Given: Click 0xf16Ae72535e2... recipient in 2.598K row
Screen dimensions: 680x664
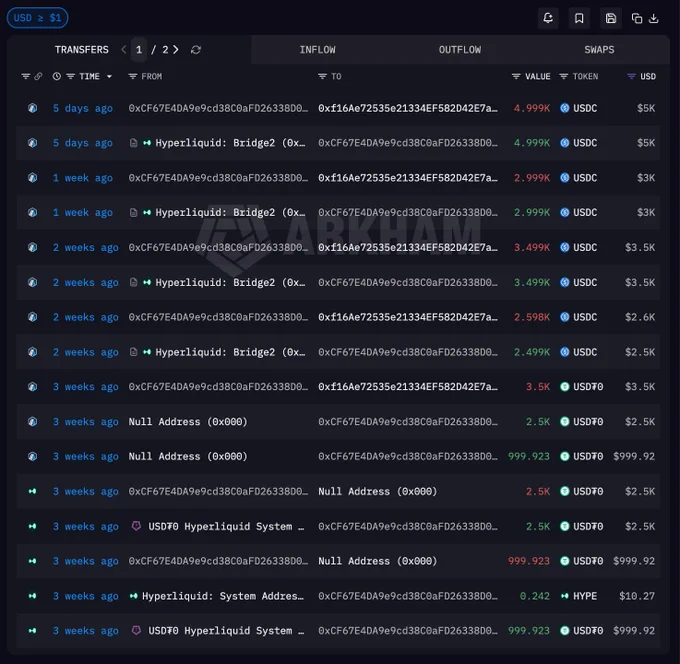Looking at the screenshot, I should pos(408,317).
